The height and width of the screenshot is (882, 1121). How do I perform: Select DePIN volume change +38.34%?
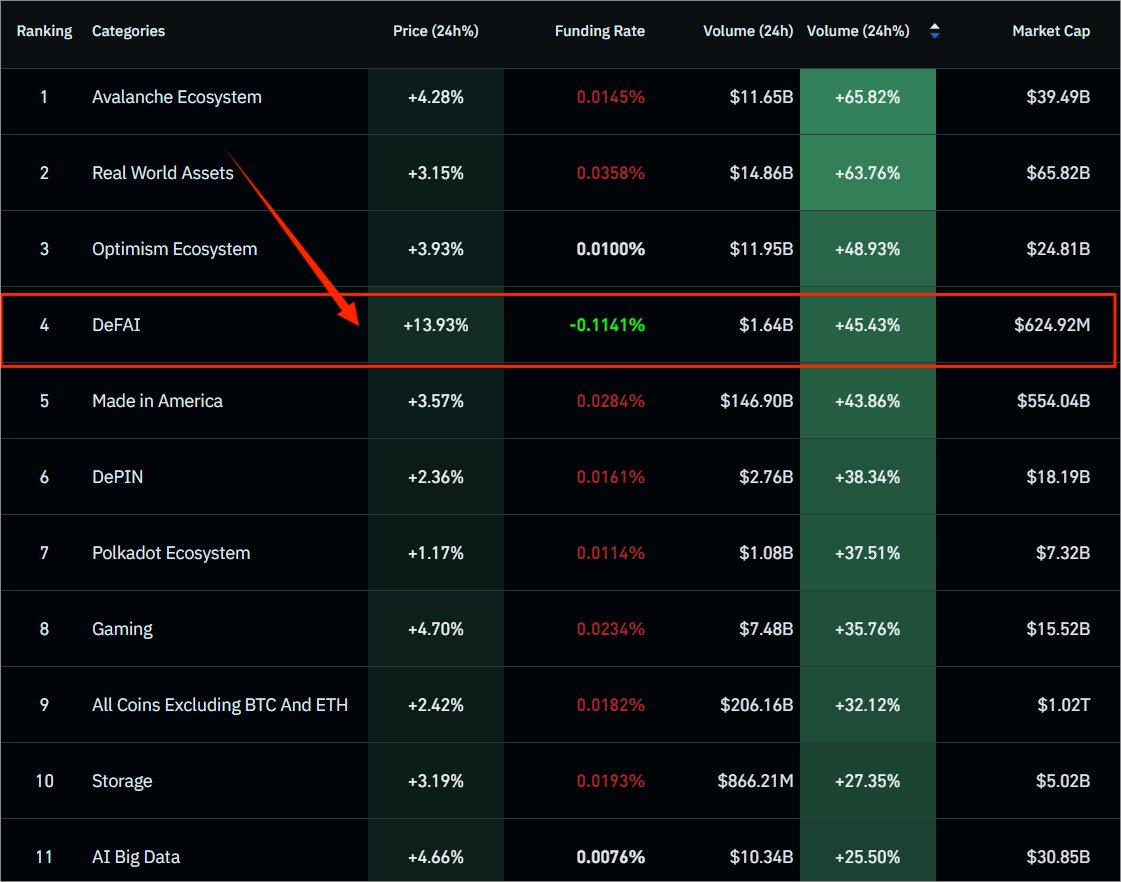tap(867, 477)
